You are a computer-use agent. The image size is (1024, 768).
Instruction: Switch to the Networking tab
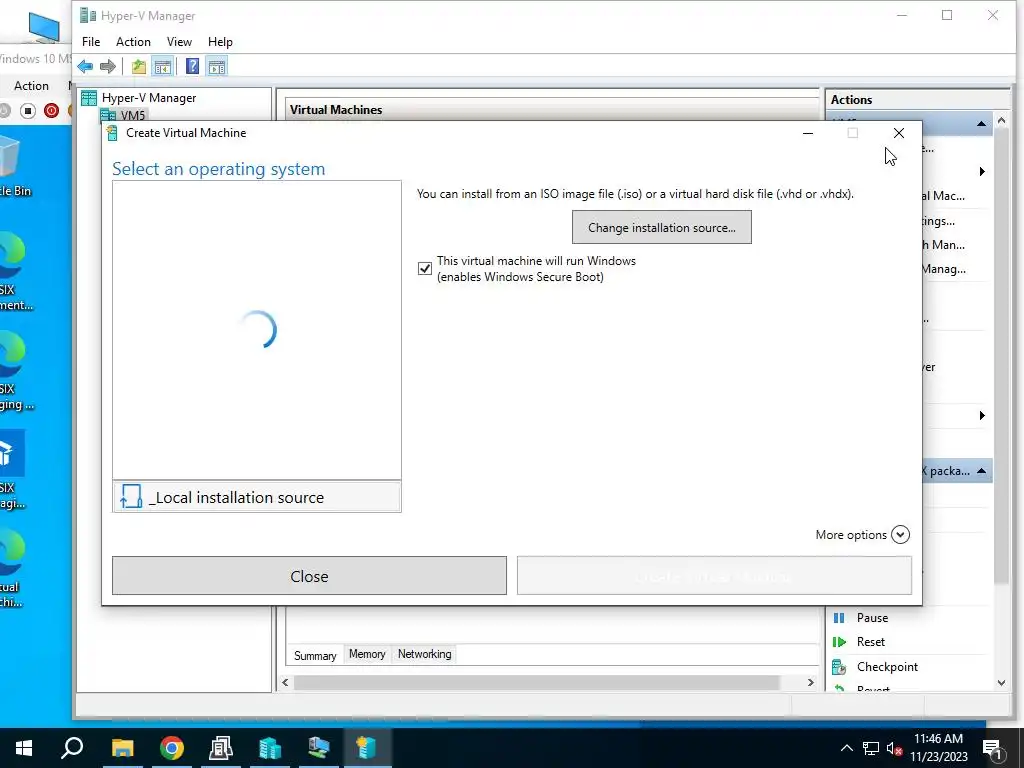click(424, 654)
